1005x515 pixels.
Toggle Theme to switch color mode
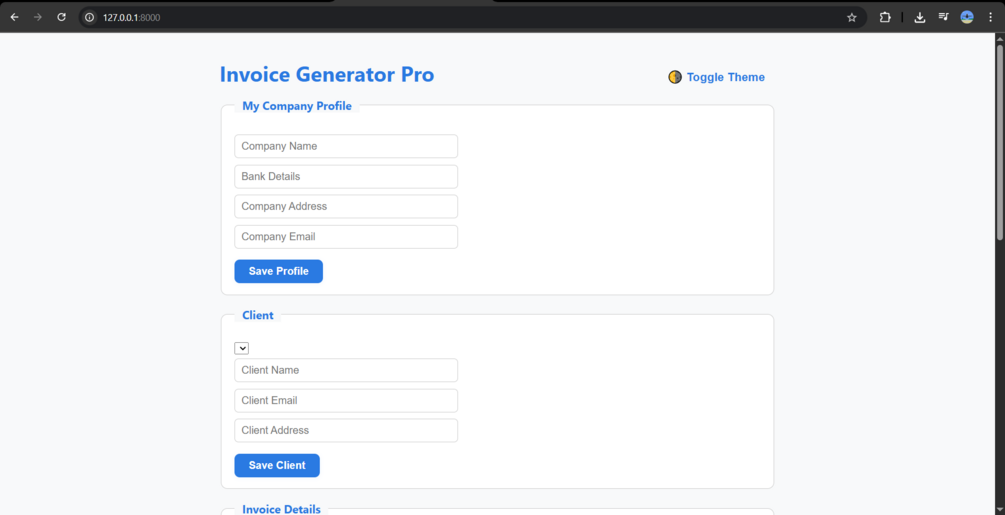[x=717, y=77]
